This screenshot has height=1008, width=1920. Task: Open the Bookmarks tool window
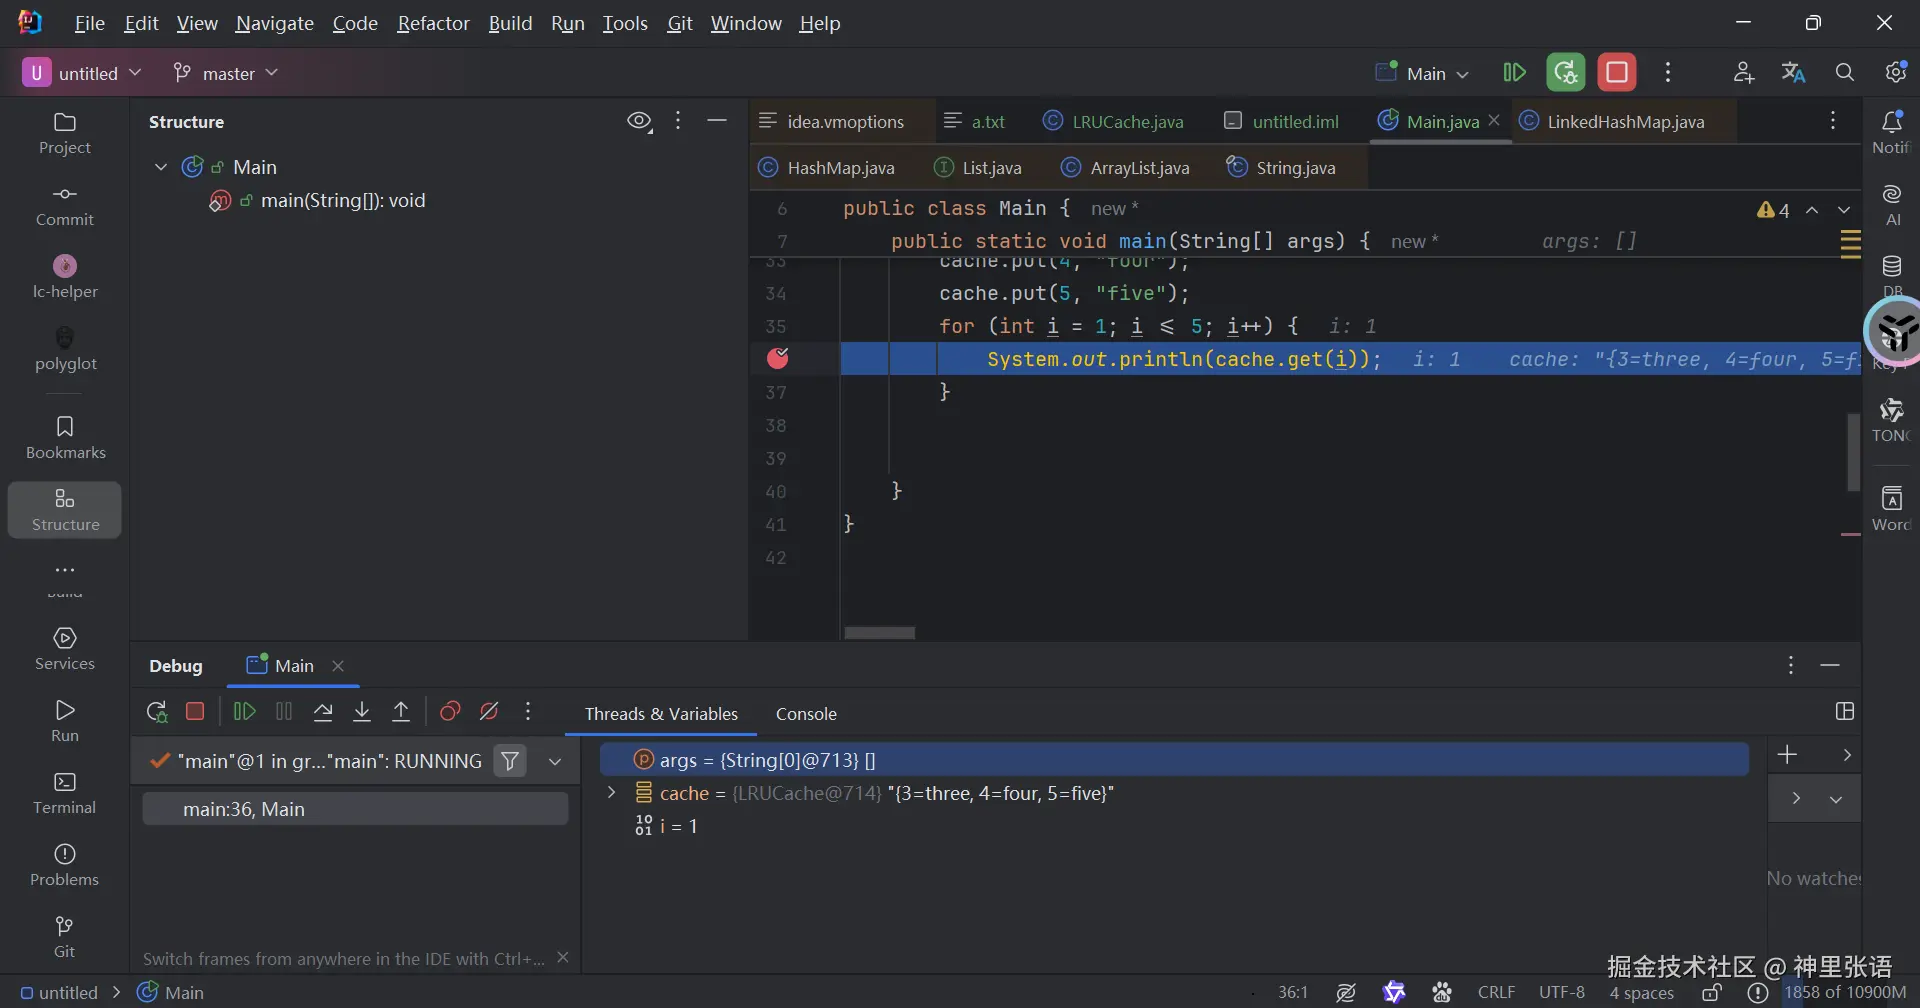(65, 438)
